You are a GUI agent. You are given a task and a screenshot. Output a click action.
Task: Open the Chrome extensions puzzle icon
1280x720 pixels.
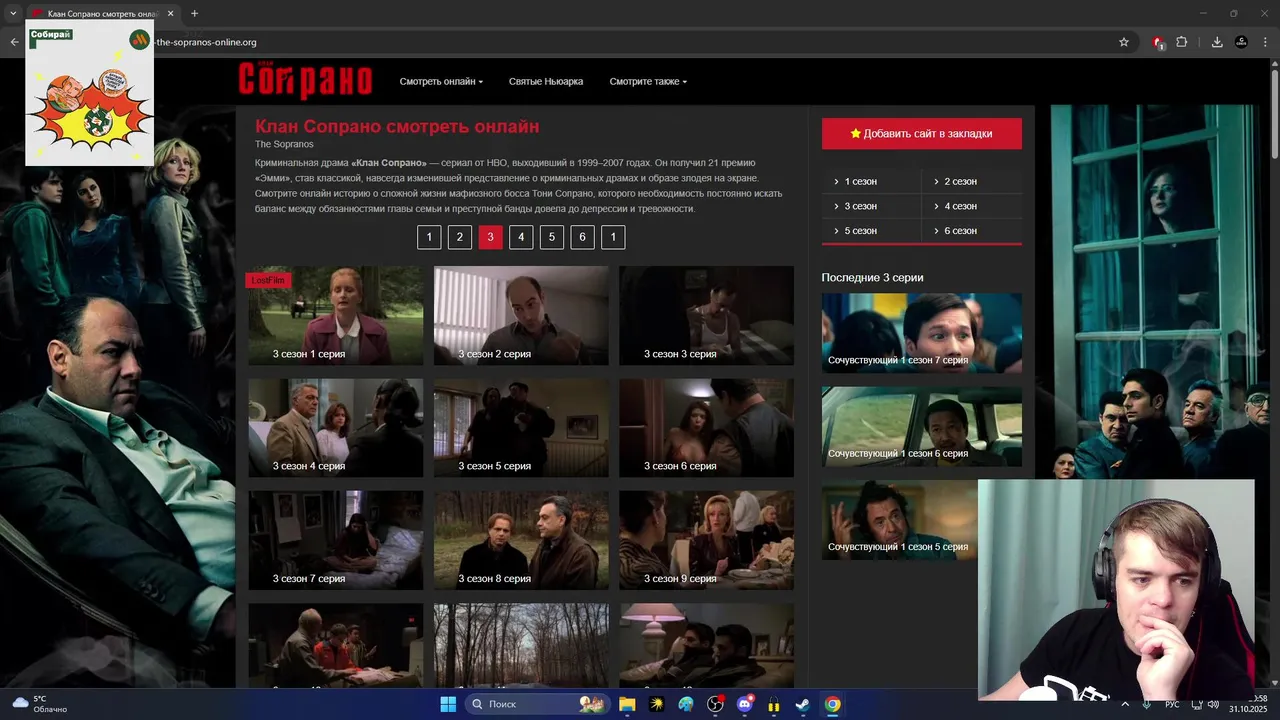1181,42
